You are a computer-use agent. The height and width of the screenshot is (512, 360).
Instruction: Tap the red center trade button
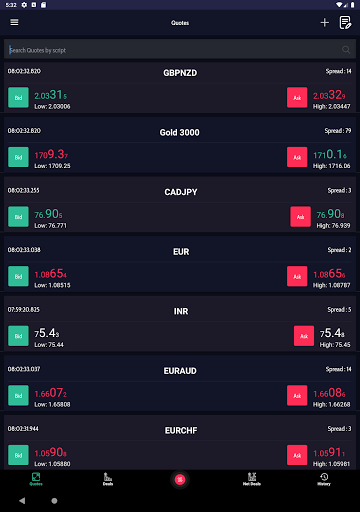tap(180, 479)
